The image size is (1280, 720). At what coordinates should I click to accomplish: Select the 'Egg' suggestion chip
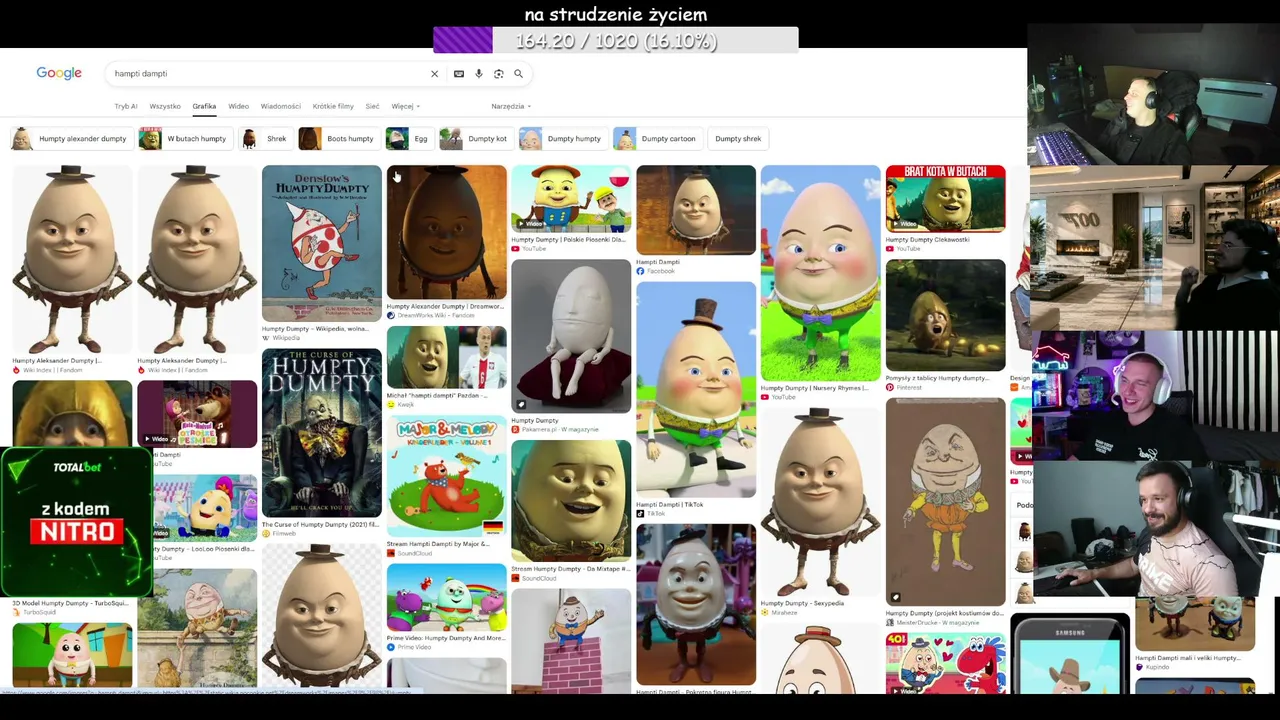pos(409,139)
